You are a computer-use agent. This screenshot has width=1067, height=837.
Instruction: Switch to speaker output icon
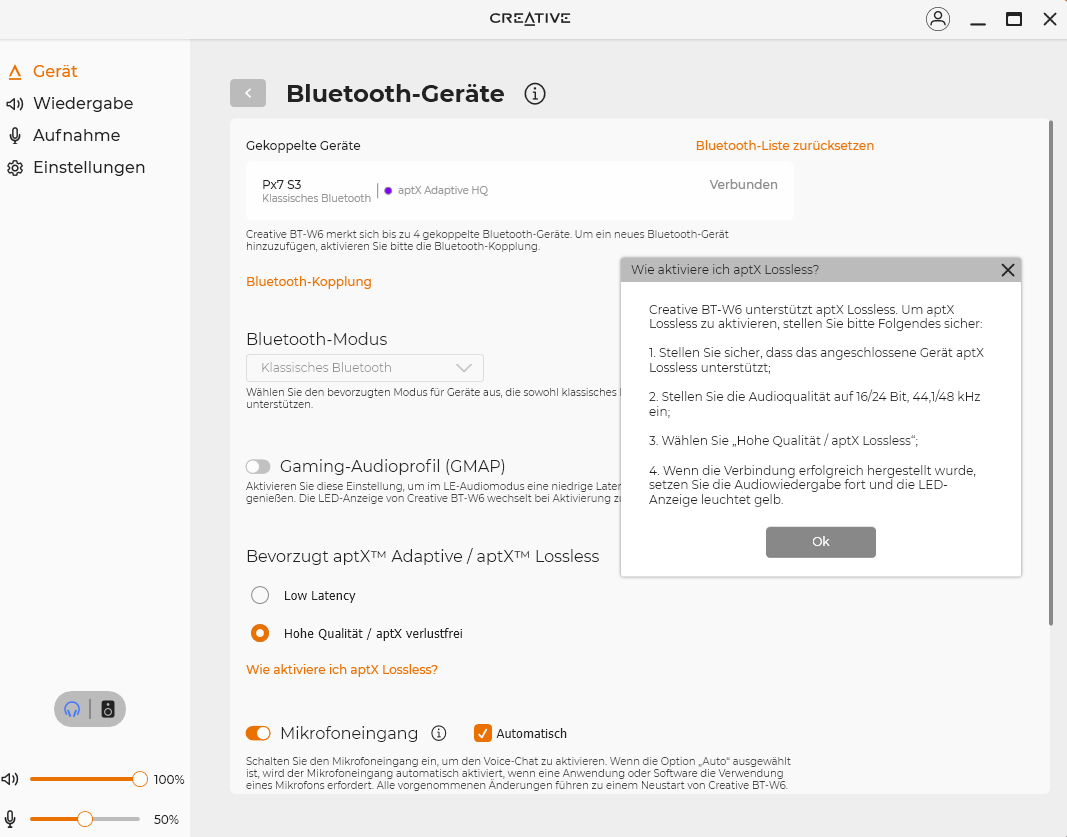[x=108, y=709]
